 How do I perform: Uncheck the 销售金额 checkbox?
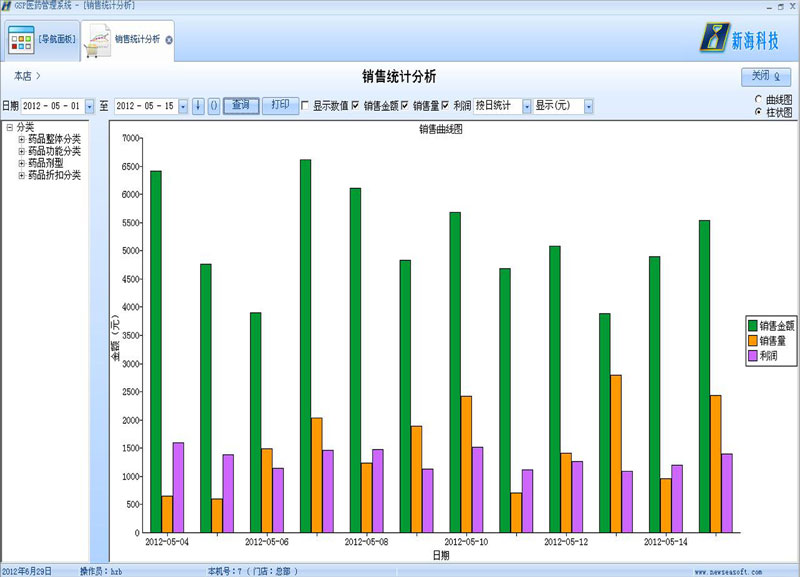pyautogui.click(x=355, y=106)
